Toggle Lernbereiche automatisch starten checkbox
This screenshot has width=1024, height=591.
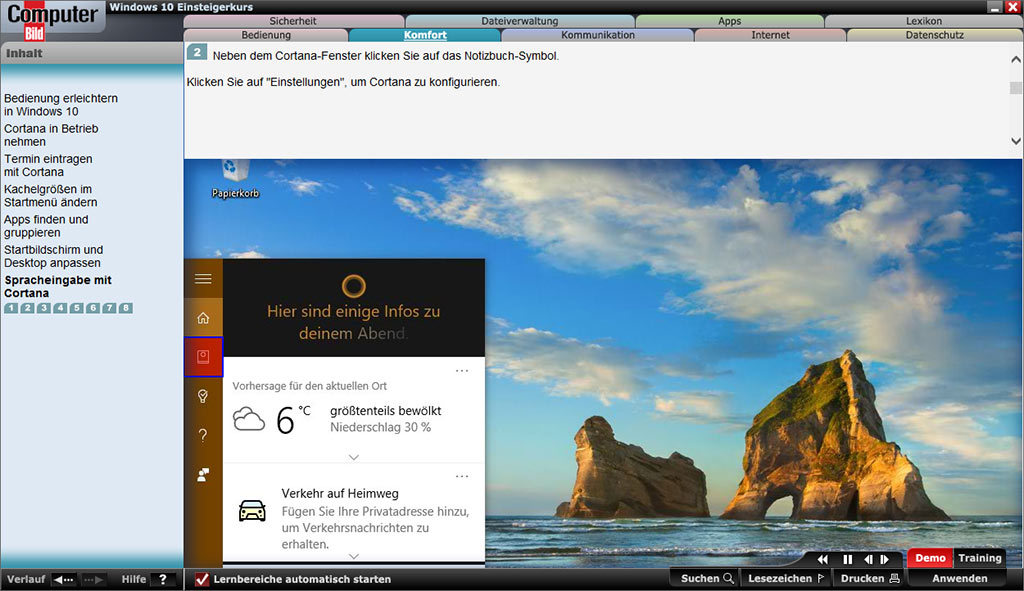202,579
